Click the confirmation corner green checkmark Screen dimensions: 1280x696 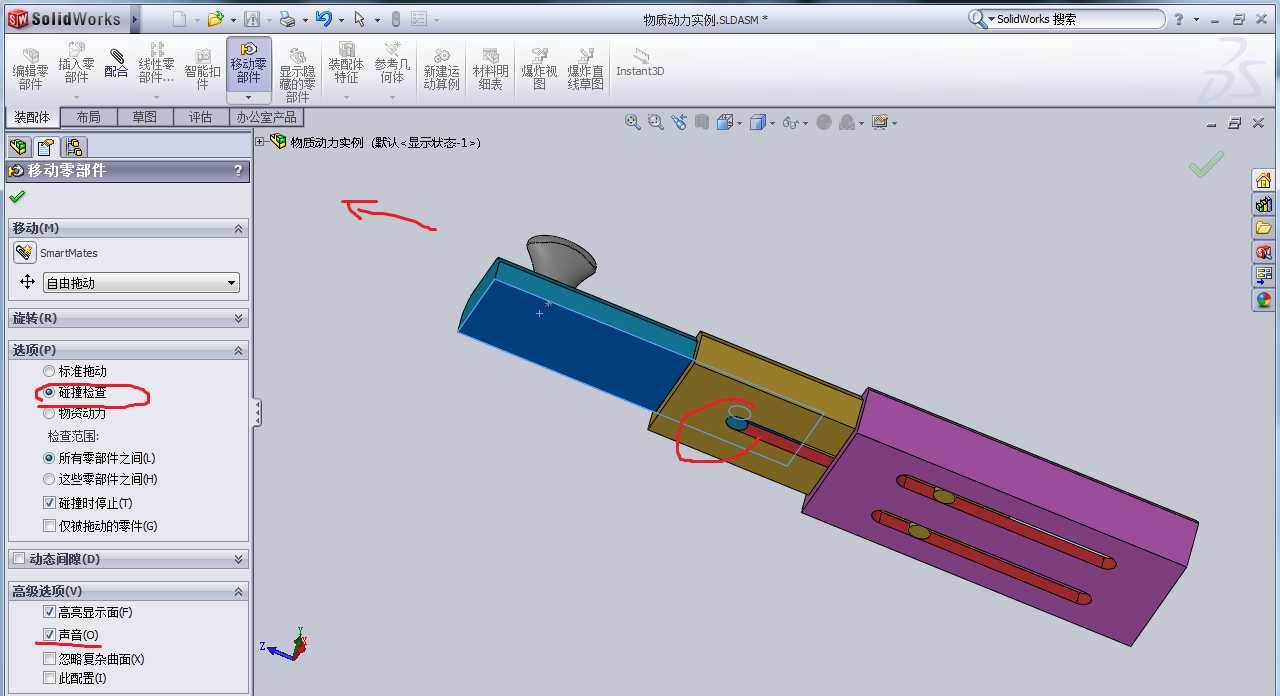click(1207, 164)
